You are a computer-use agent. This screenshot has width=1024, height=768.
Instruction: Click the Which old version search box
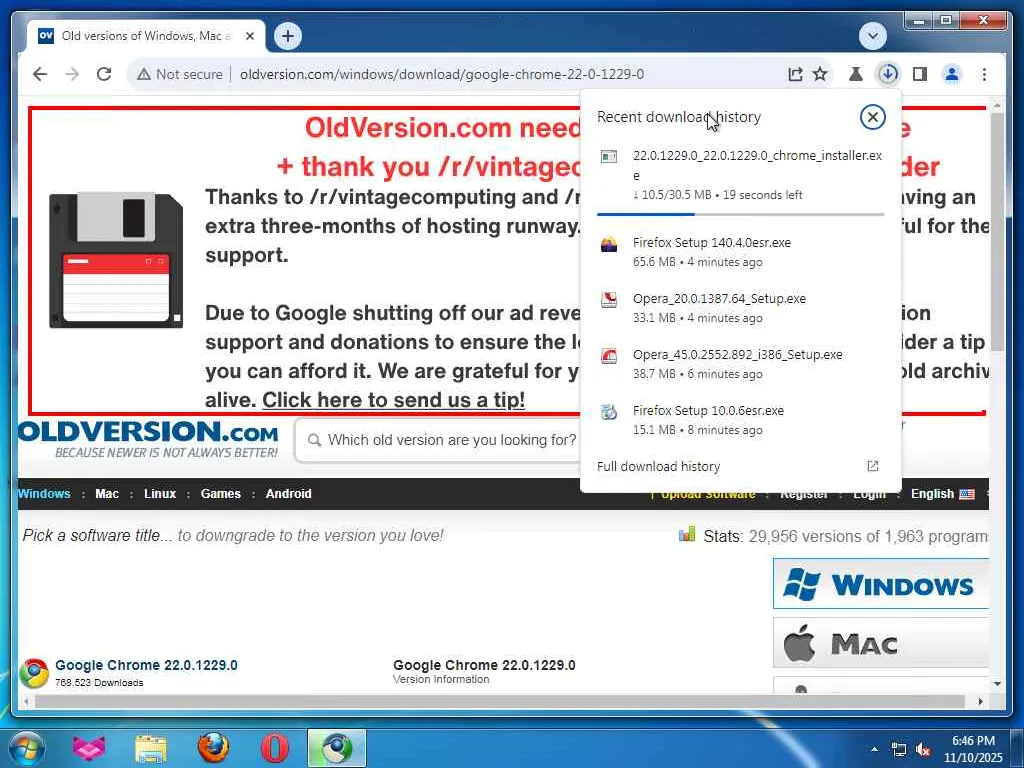pyautogui.click(x=439, y=440)
